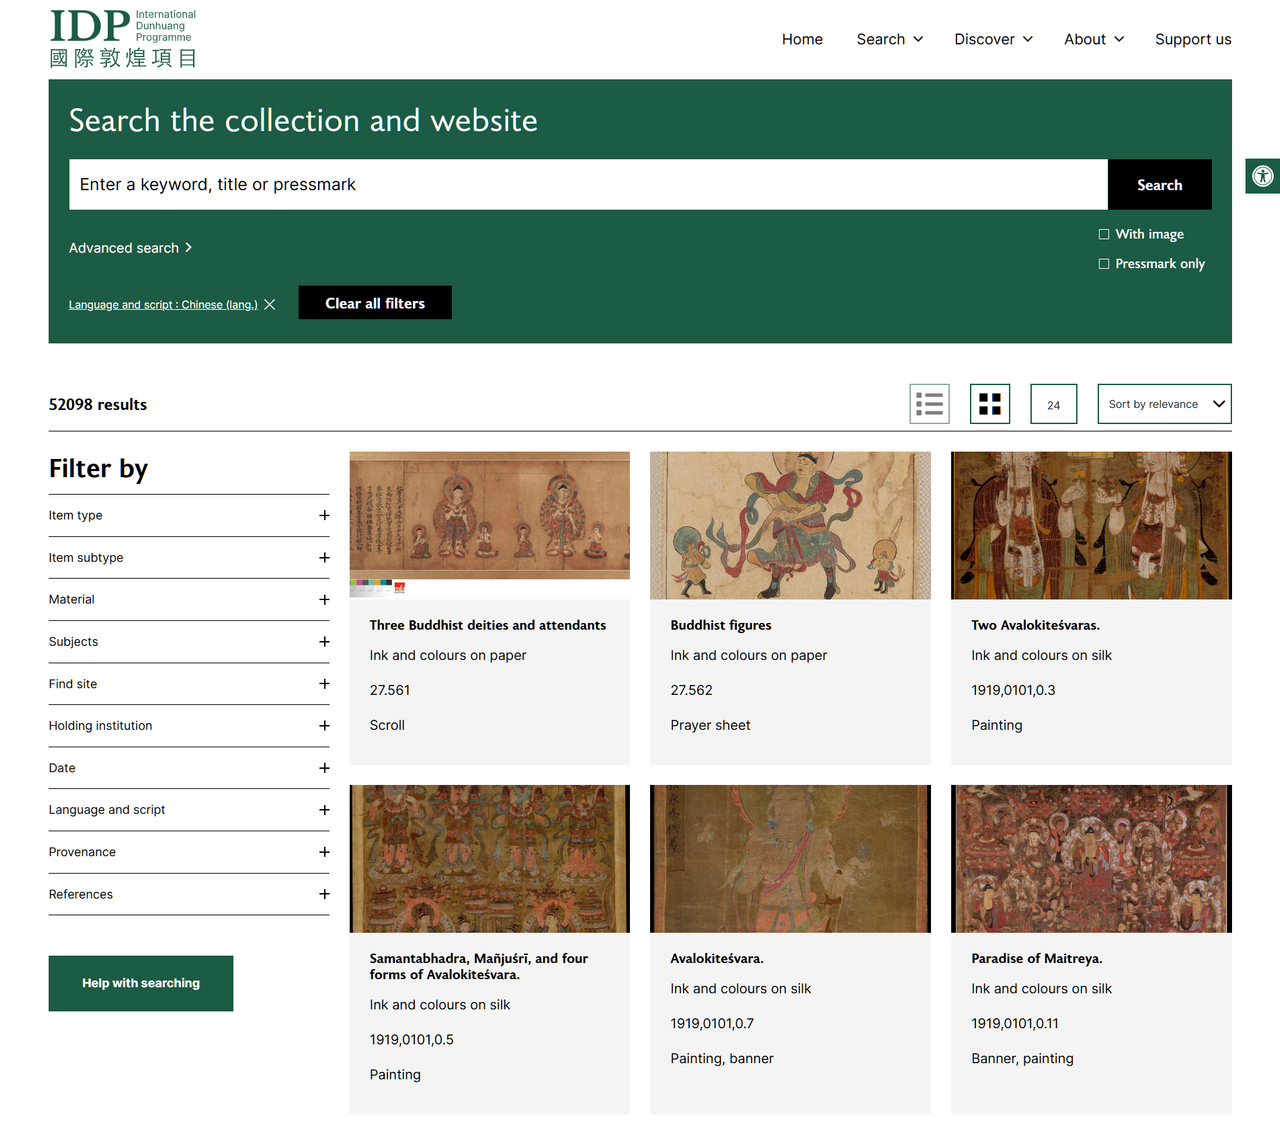Viewport: 1280px width, 1127px height.
Task: Click the Prayer sheet item type text
Action: (x=710, y=725)
